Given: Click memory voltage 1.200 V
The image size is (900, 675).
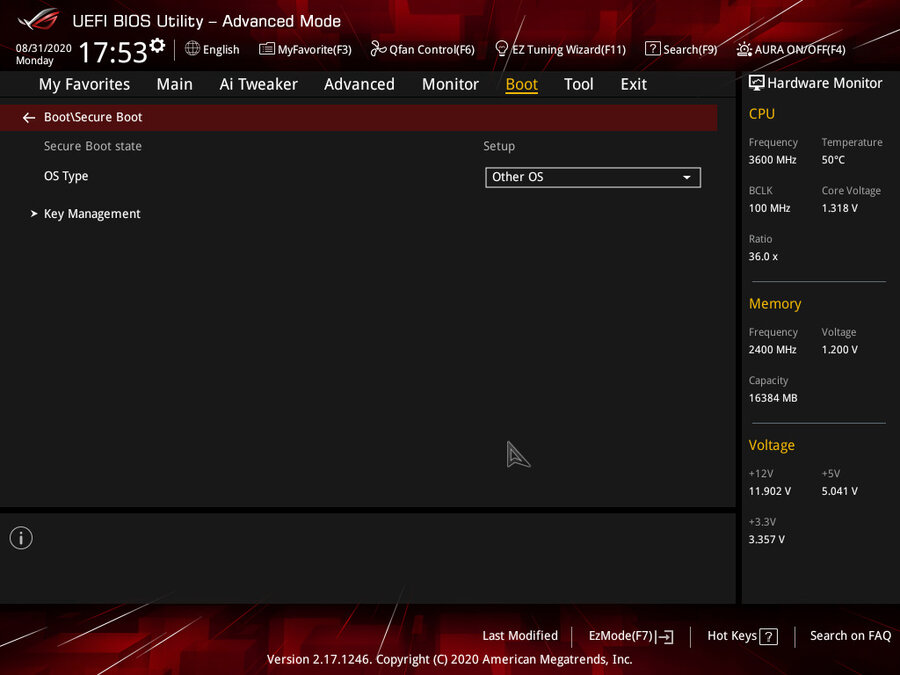Looking at the screenshot, I should pos(839,350).
